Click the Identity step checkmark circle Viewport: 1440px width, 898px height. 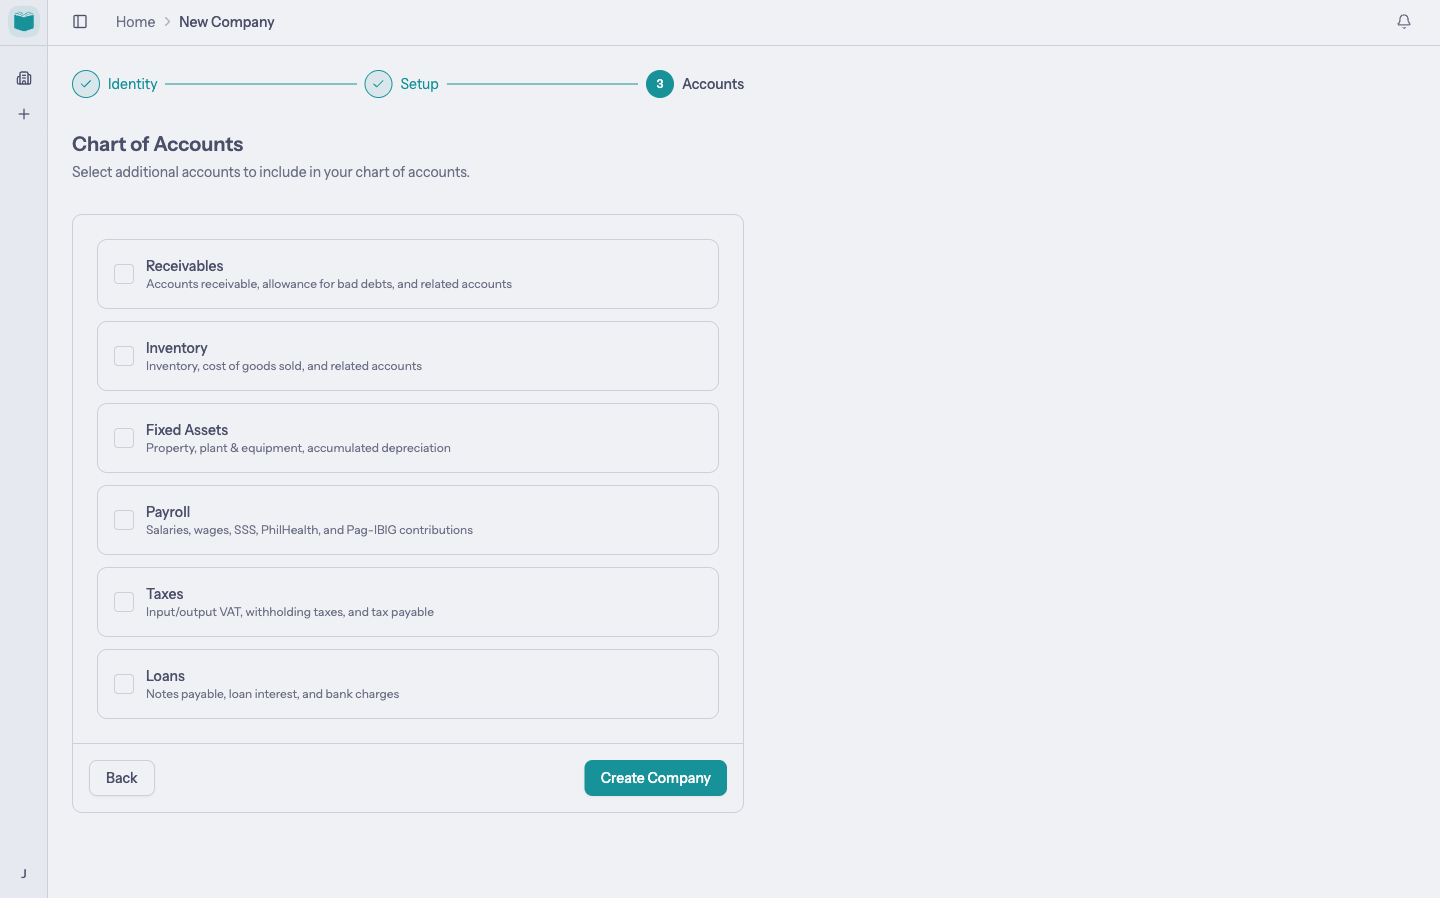pyautogui.click(x=86, y=84)
